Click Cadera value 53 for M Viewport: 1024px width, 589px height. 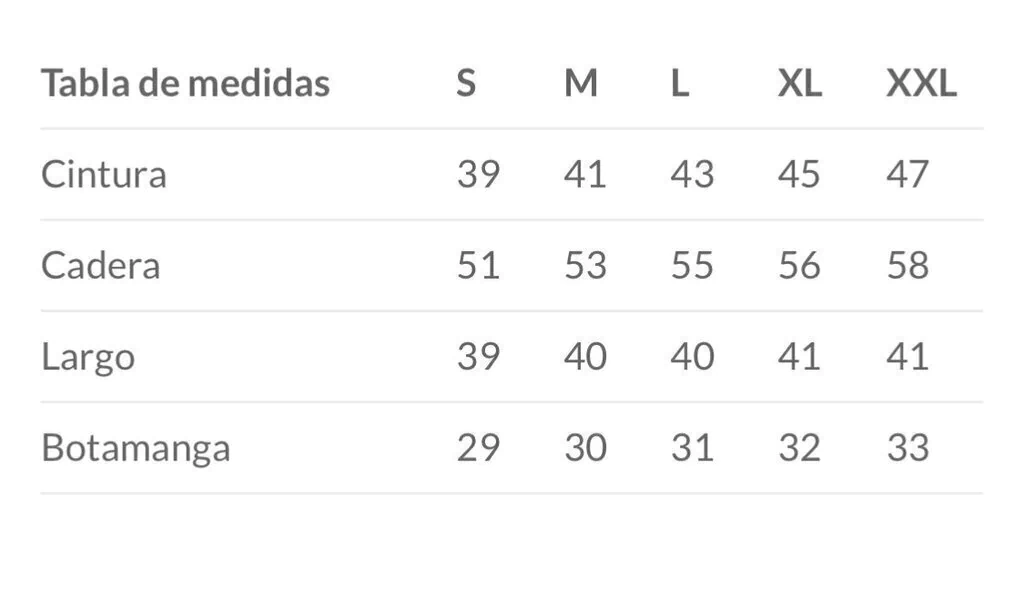pyautogui.click(x=585, y=266)
